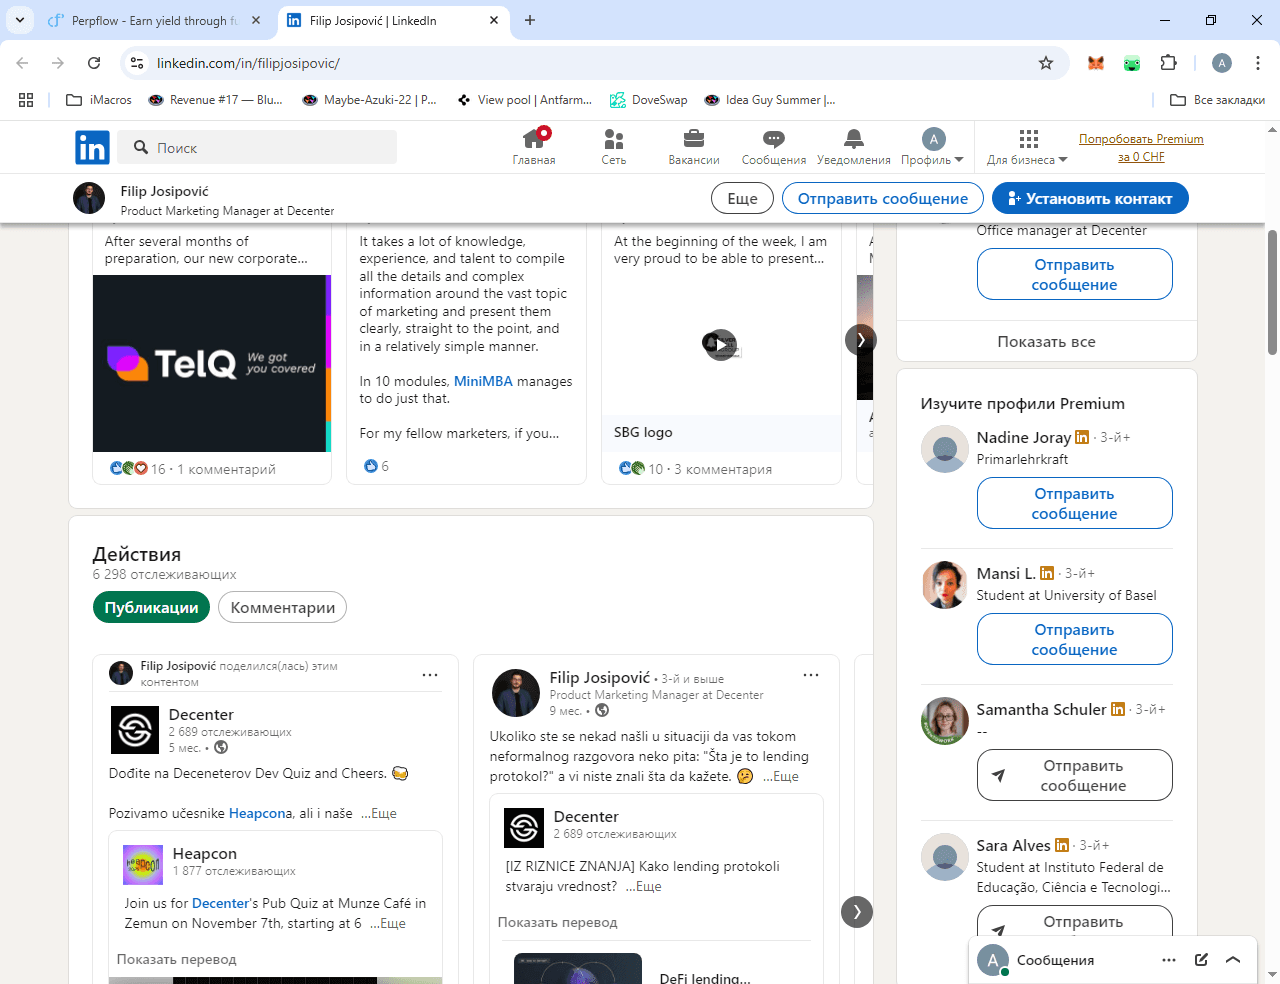Click Попробовать Premium за 0 CHF link
This screenshot has width=1280, height=984.
[1141, 148]
